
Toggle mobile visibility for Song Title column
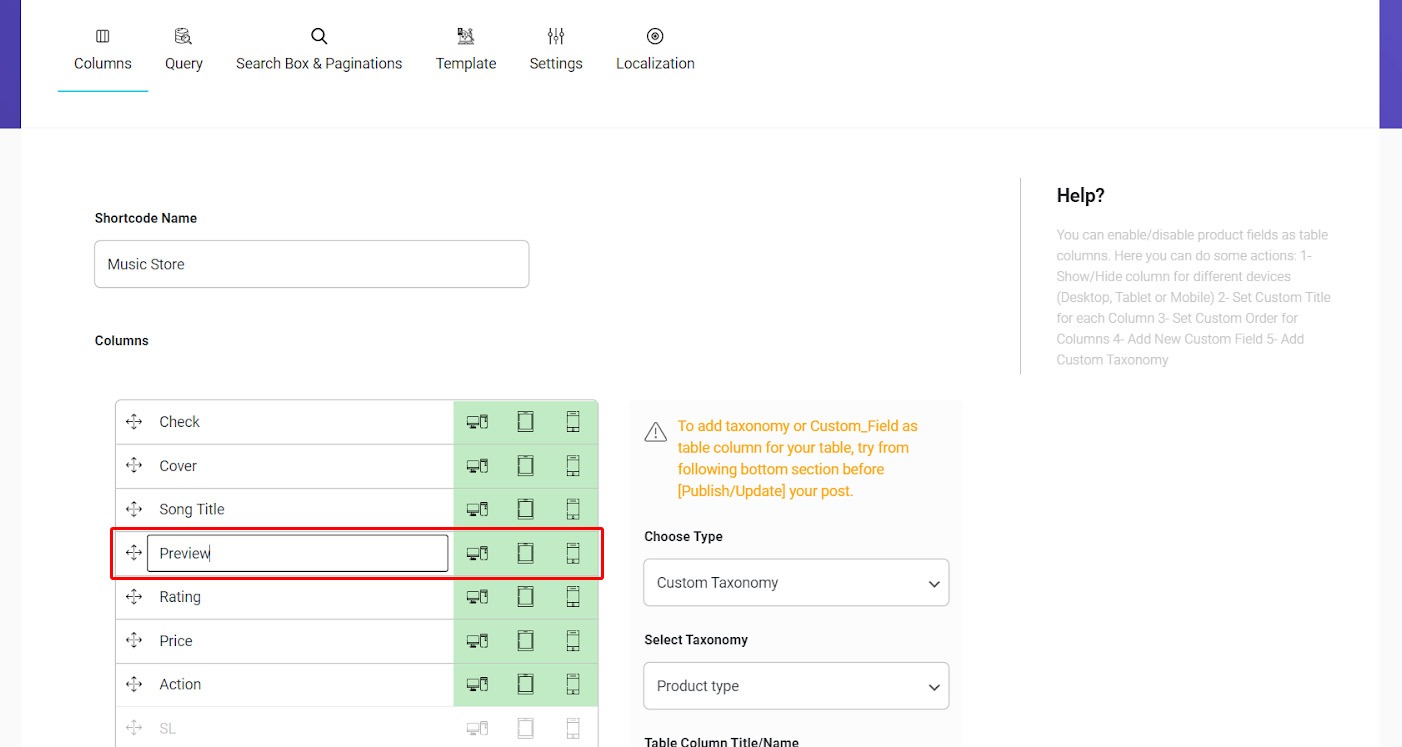click(x=573, y=509)
